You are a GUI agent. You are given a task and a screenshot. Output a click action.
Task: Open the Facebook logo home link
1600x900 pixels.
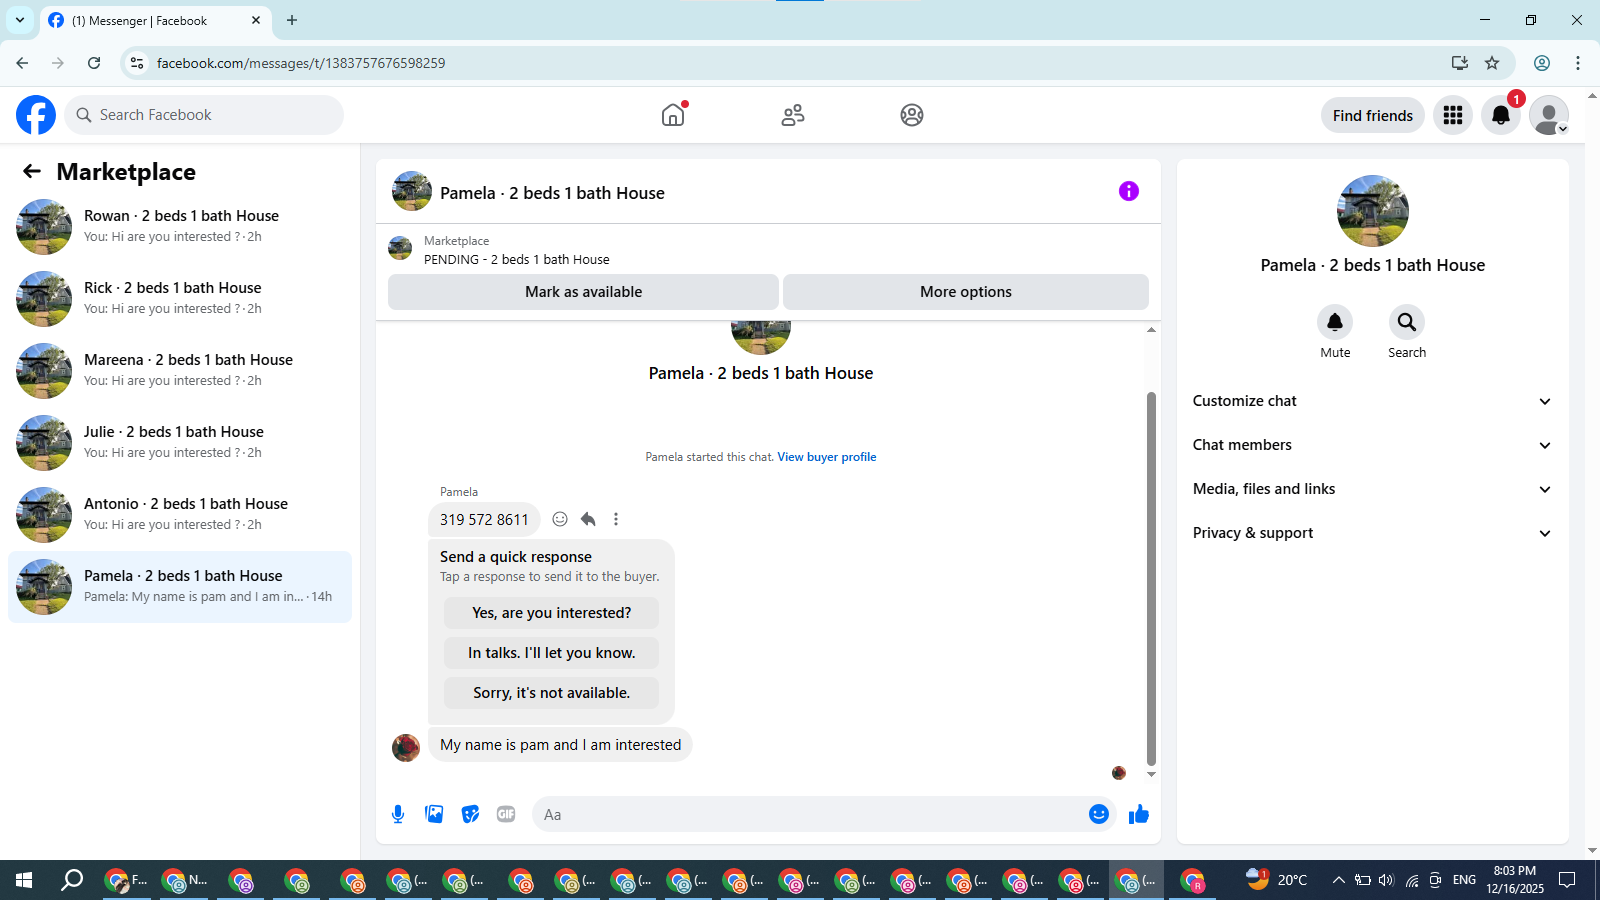tap(36, 115)
